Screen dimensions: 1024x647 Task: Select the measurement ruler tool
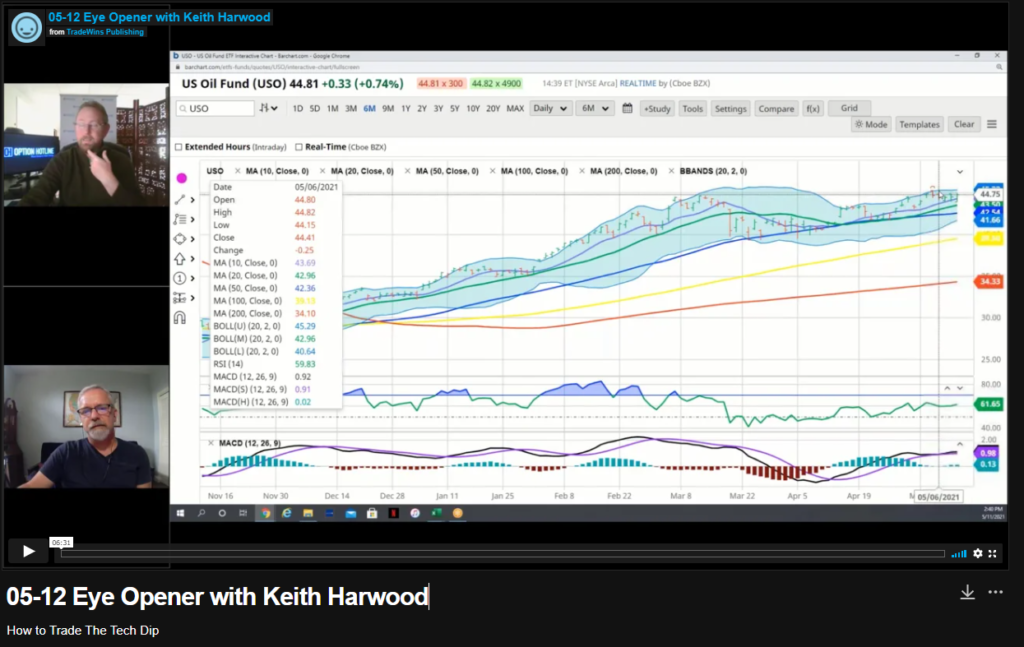pyautogui.click(x=180, y=298)
